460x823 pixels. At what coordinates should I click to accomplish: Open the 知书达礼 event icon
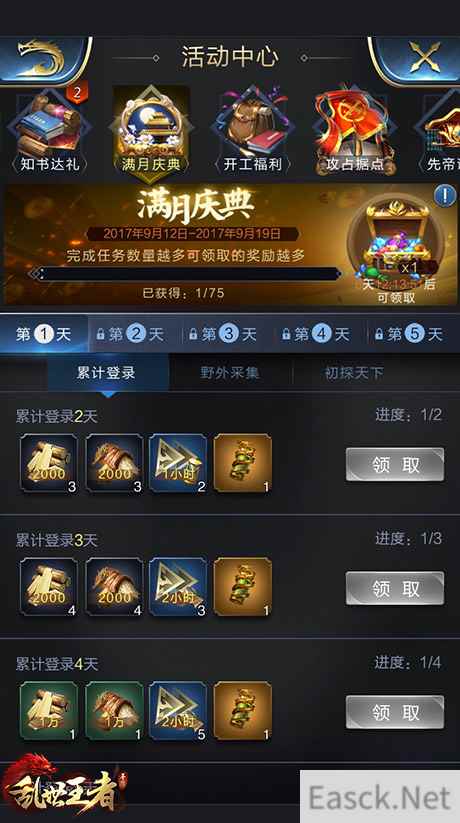click(x=49, y=131)
